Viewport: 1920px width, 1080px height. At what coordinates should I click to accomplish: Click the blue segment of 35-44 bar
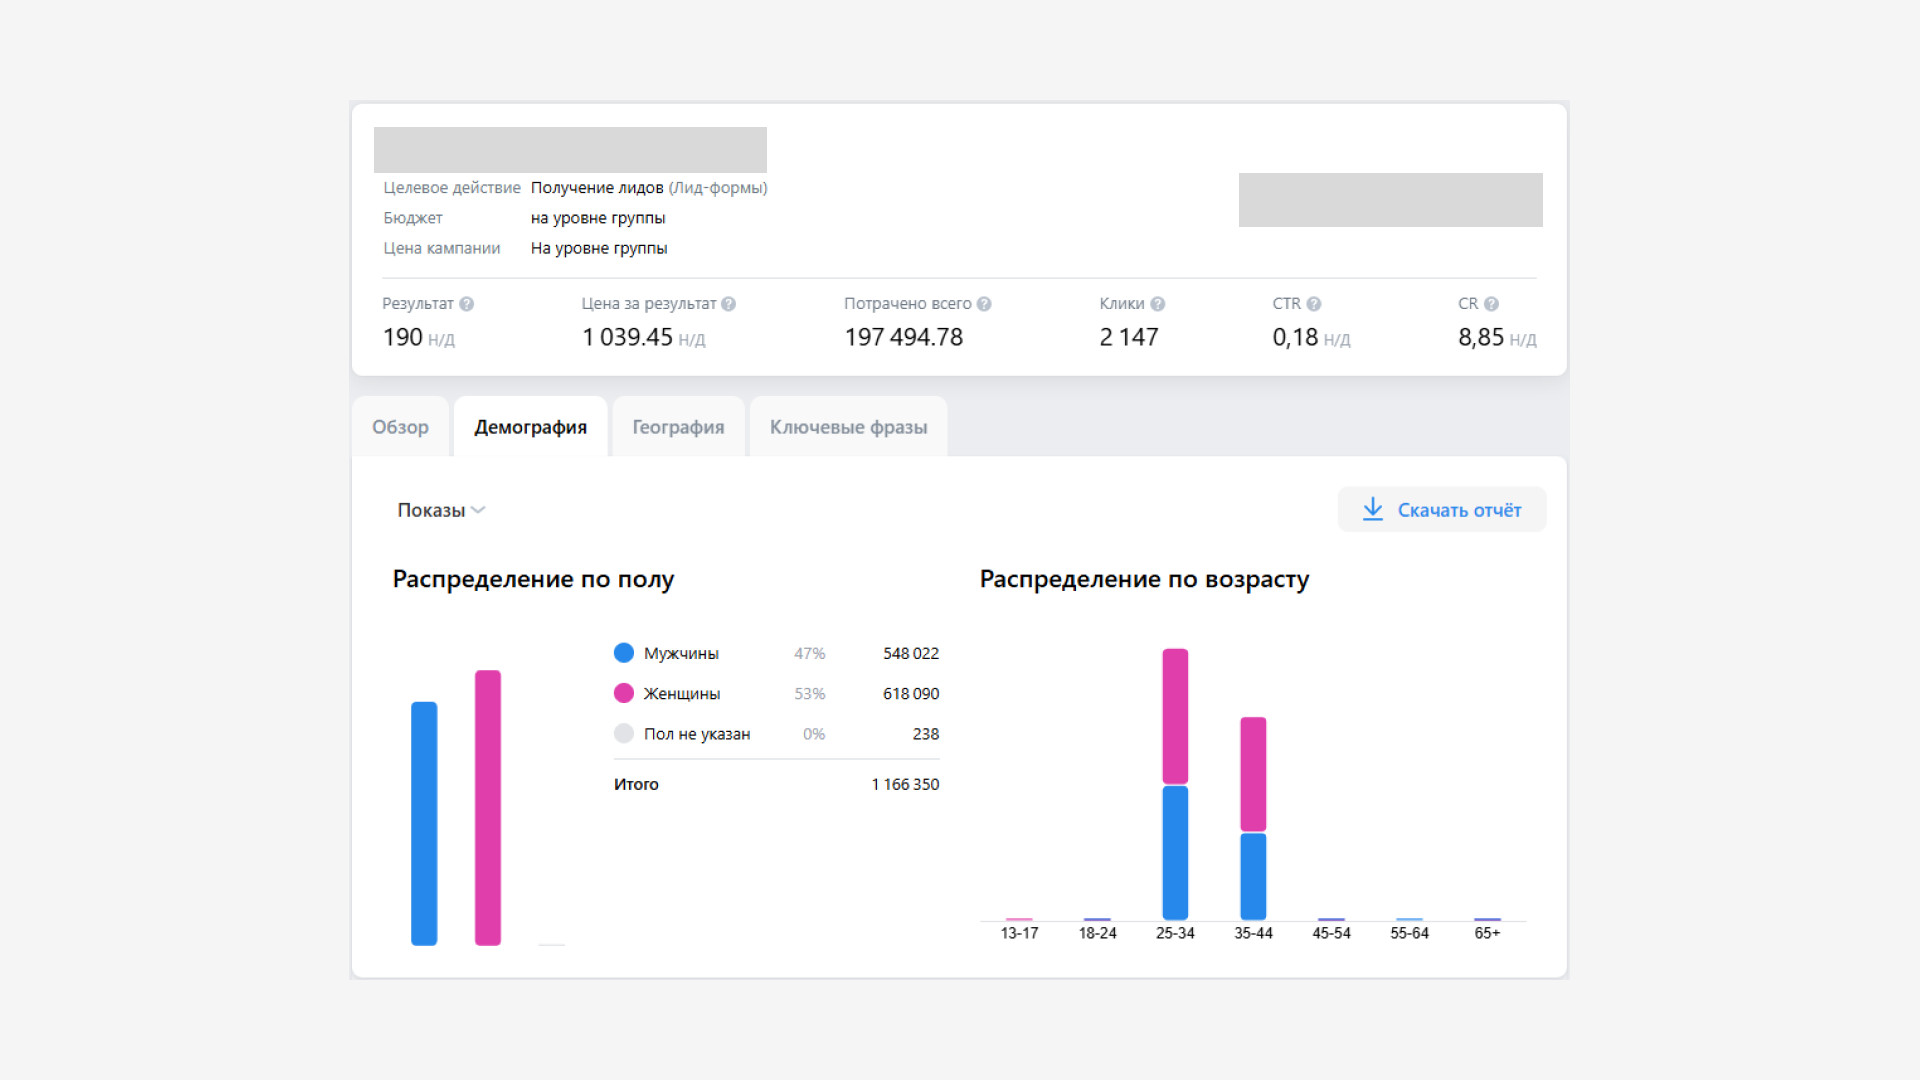tap(1253, 876)
